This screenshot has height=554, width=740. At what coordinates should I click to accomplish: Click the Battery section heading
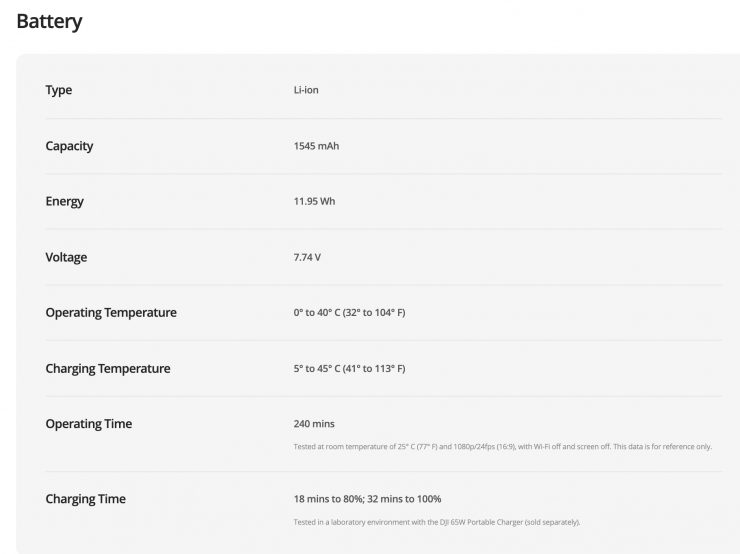coord(49,21)
